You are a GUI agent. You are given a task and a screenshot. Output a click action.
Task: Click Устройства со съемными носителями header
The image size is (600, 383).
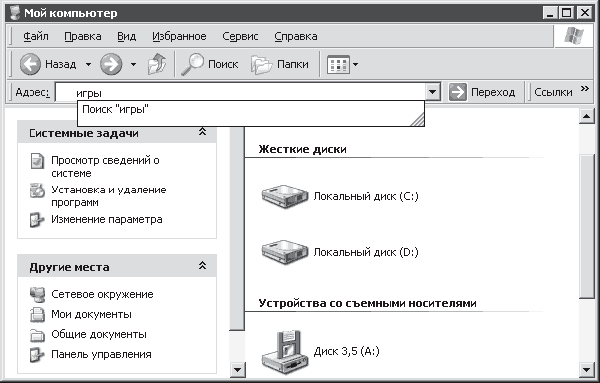367,303
